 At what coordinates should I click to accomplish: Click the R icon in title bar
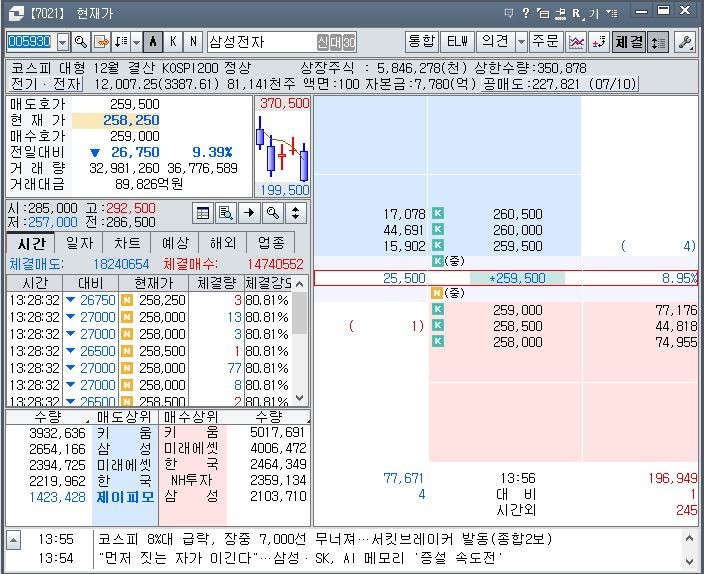577,13
